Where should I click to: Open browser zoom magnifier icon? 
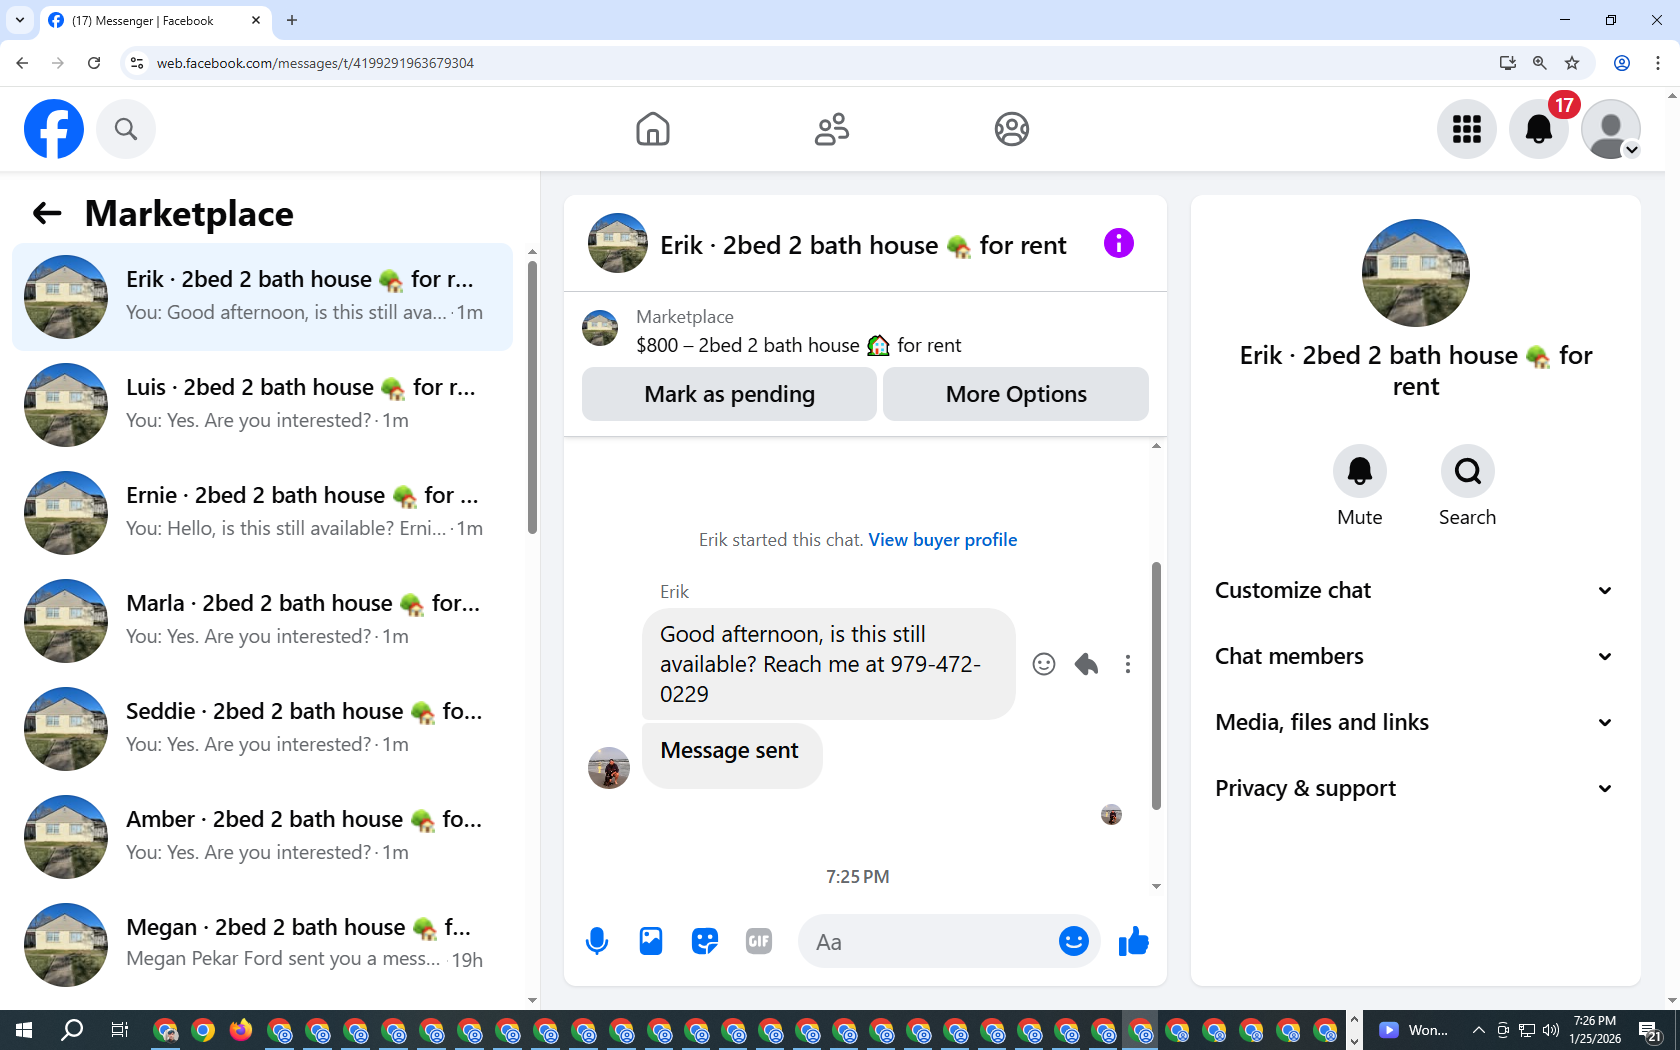(x=1540, y=63)
